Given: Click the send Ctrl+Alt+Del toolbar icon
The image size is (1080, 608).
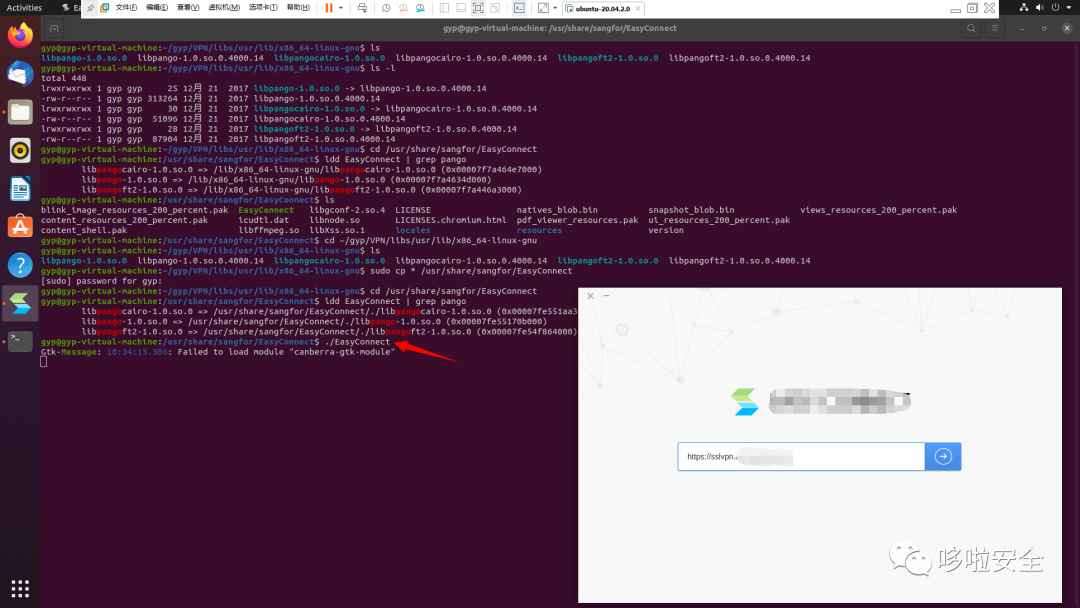Looking at the screenshot, I should (x=362, y=8).
